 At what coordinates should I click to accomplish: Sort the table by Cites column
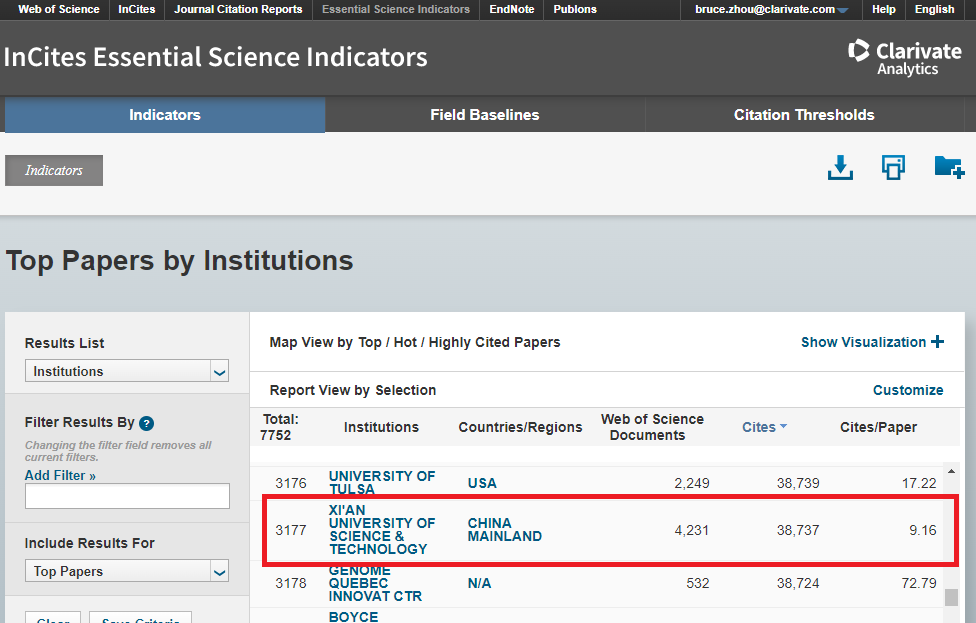(764, 427)
